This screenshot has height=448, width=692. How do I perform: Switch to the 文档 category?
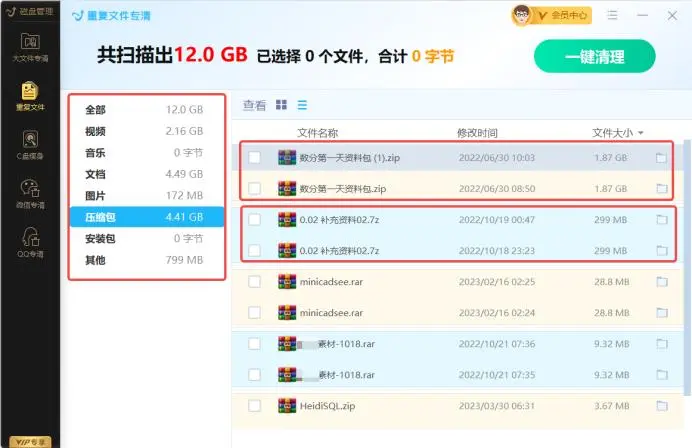click(x=96, y=174)
